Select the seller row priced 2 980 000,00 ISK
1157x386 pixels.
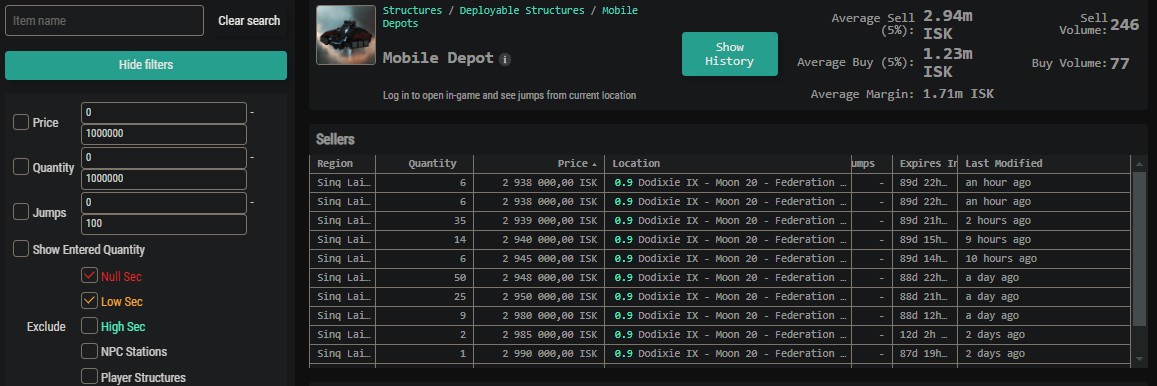(x=719, y=316)
